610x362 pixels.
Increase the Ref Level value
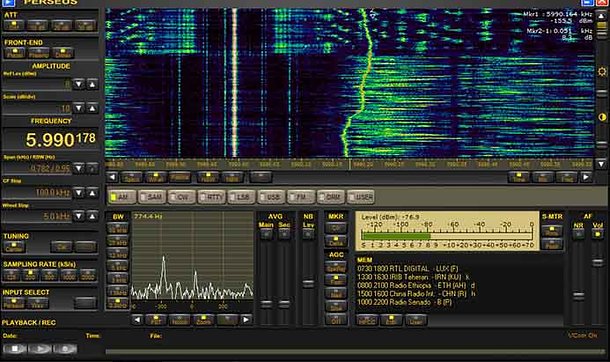[92, 84]
